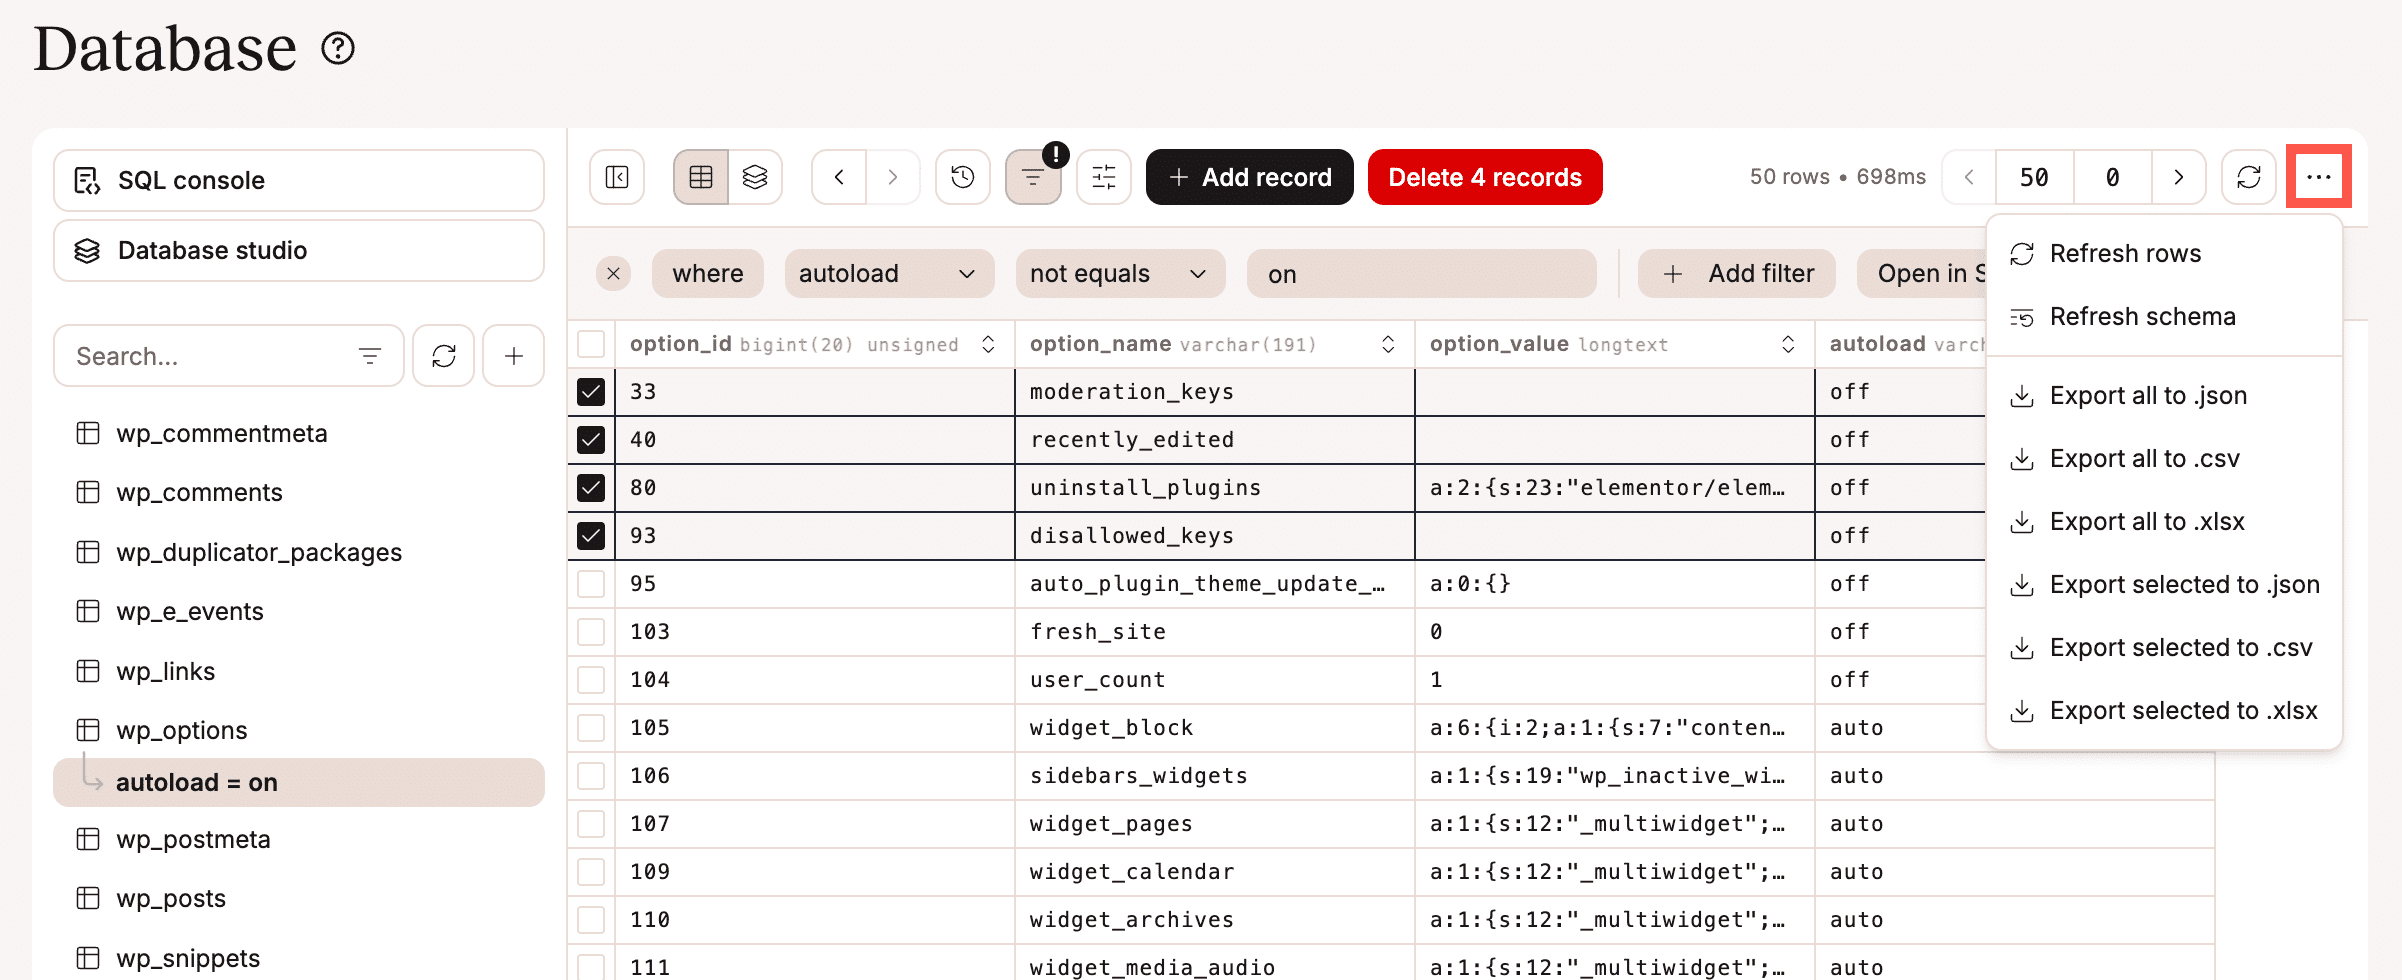Switch to schema layers view
2402x980 pixels.
(757, 176)
